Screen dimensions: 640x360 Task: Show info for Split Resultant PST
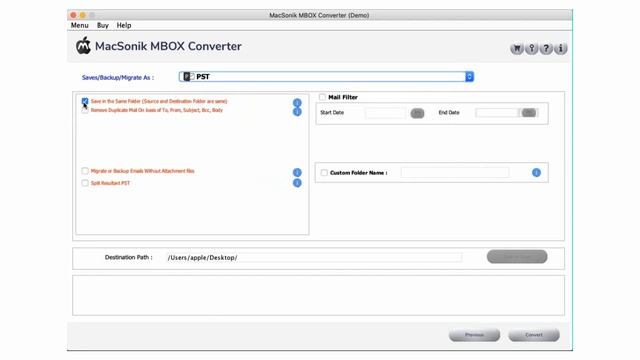297,183
